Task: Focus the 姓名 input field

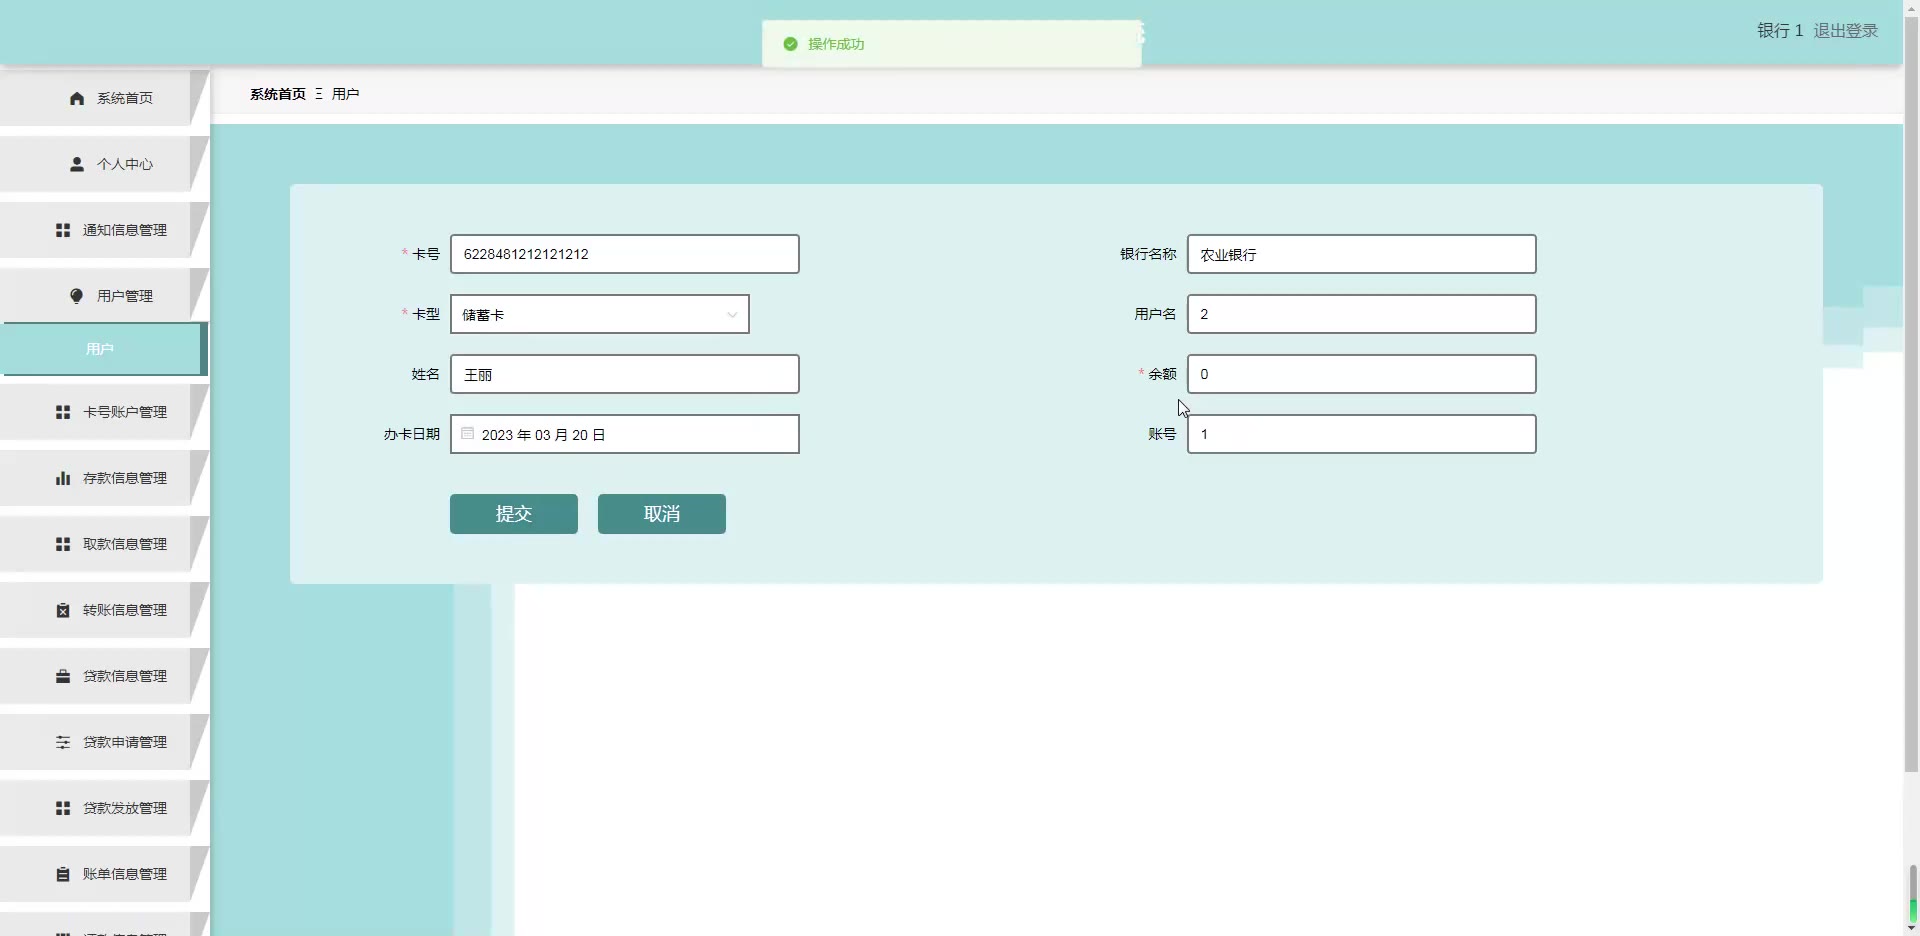Action: pyautogui.click(x=625, y=374)
